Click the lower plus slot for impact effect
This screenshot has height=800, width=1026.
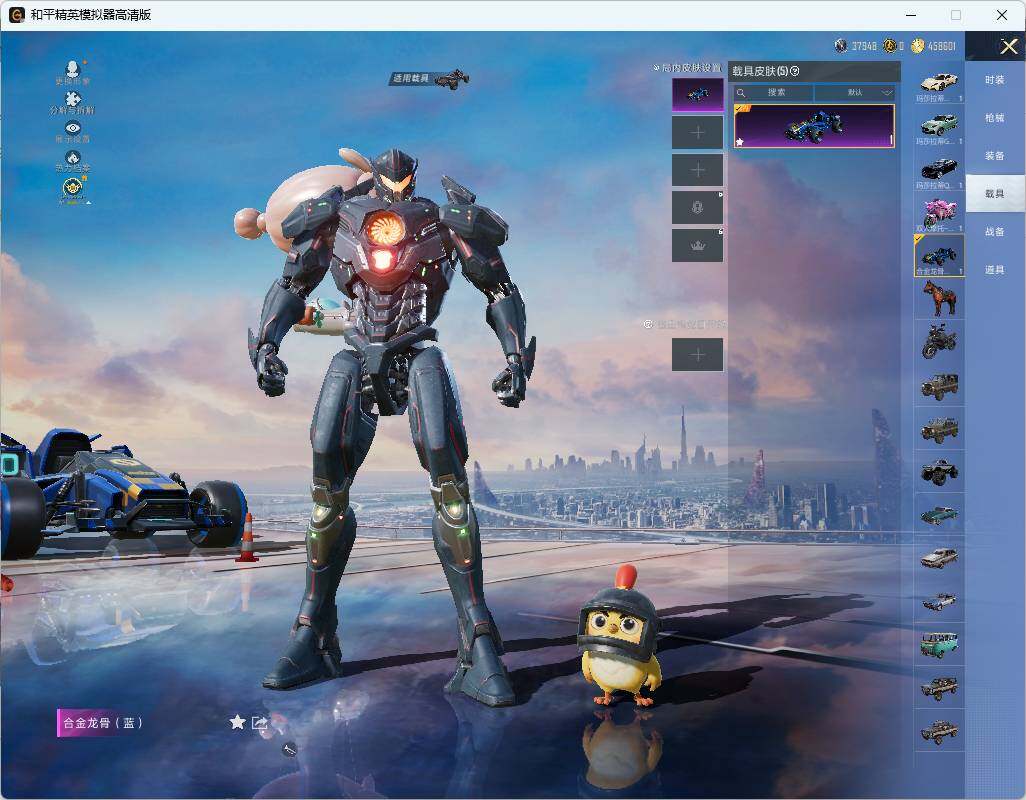698,355
